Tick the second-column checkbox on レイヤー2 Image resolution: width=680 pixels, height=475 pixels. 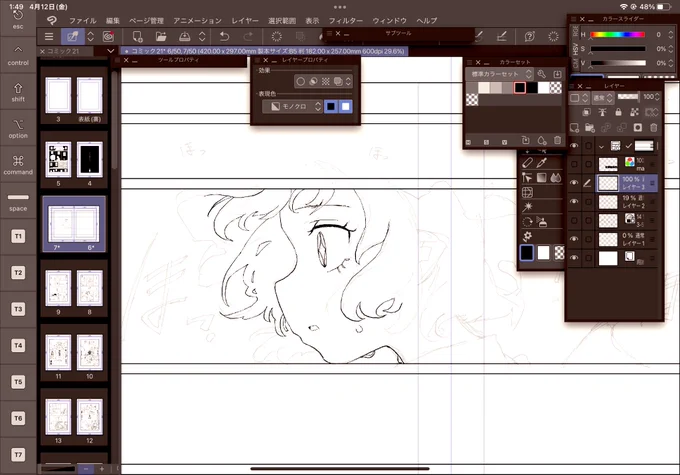[588, 202]
